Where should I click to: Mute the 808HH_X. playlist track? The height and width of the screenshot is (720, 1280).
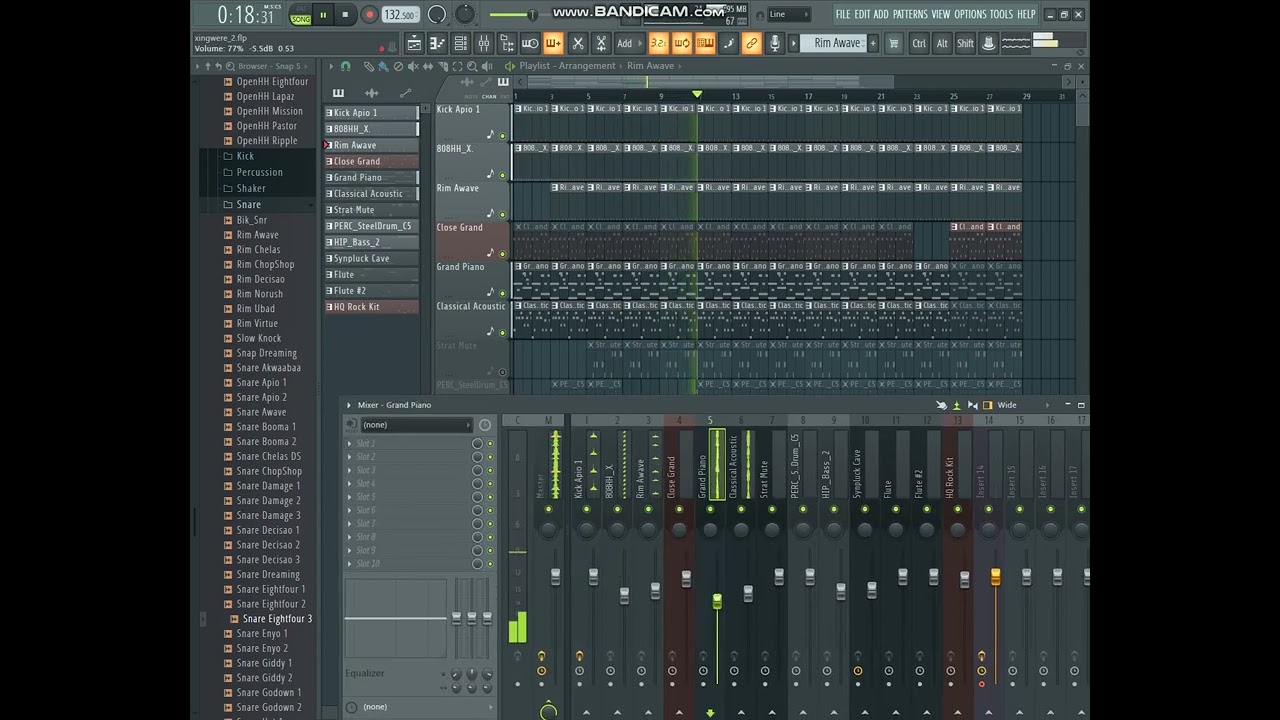coord(503,175)
